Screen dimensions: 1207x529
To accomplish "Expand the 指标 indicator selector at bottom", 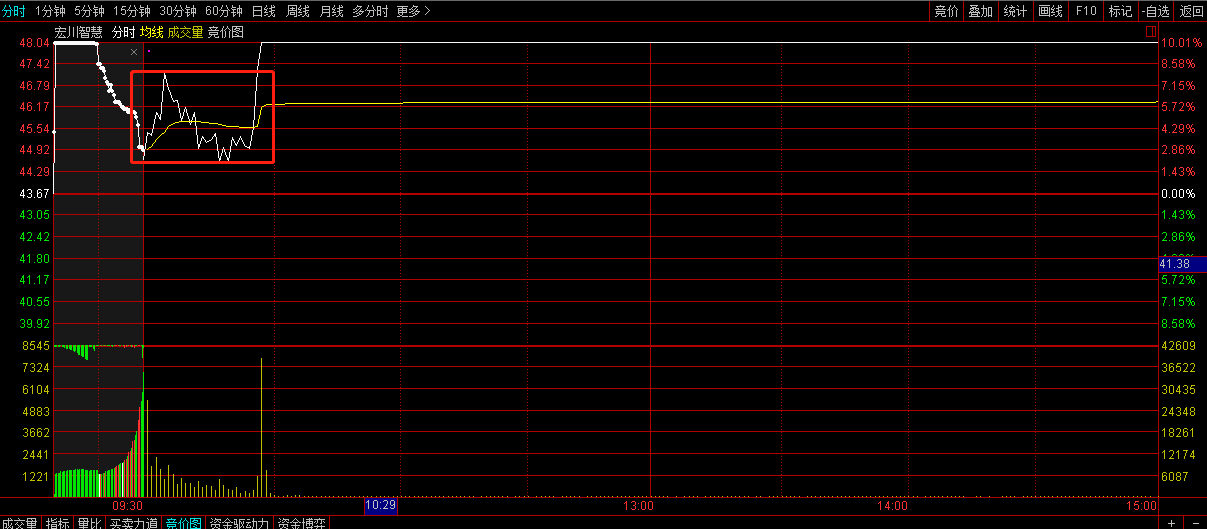I will coord(57,523).
